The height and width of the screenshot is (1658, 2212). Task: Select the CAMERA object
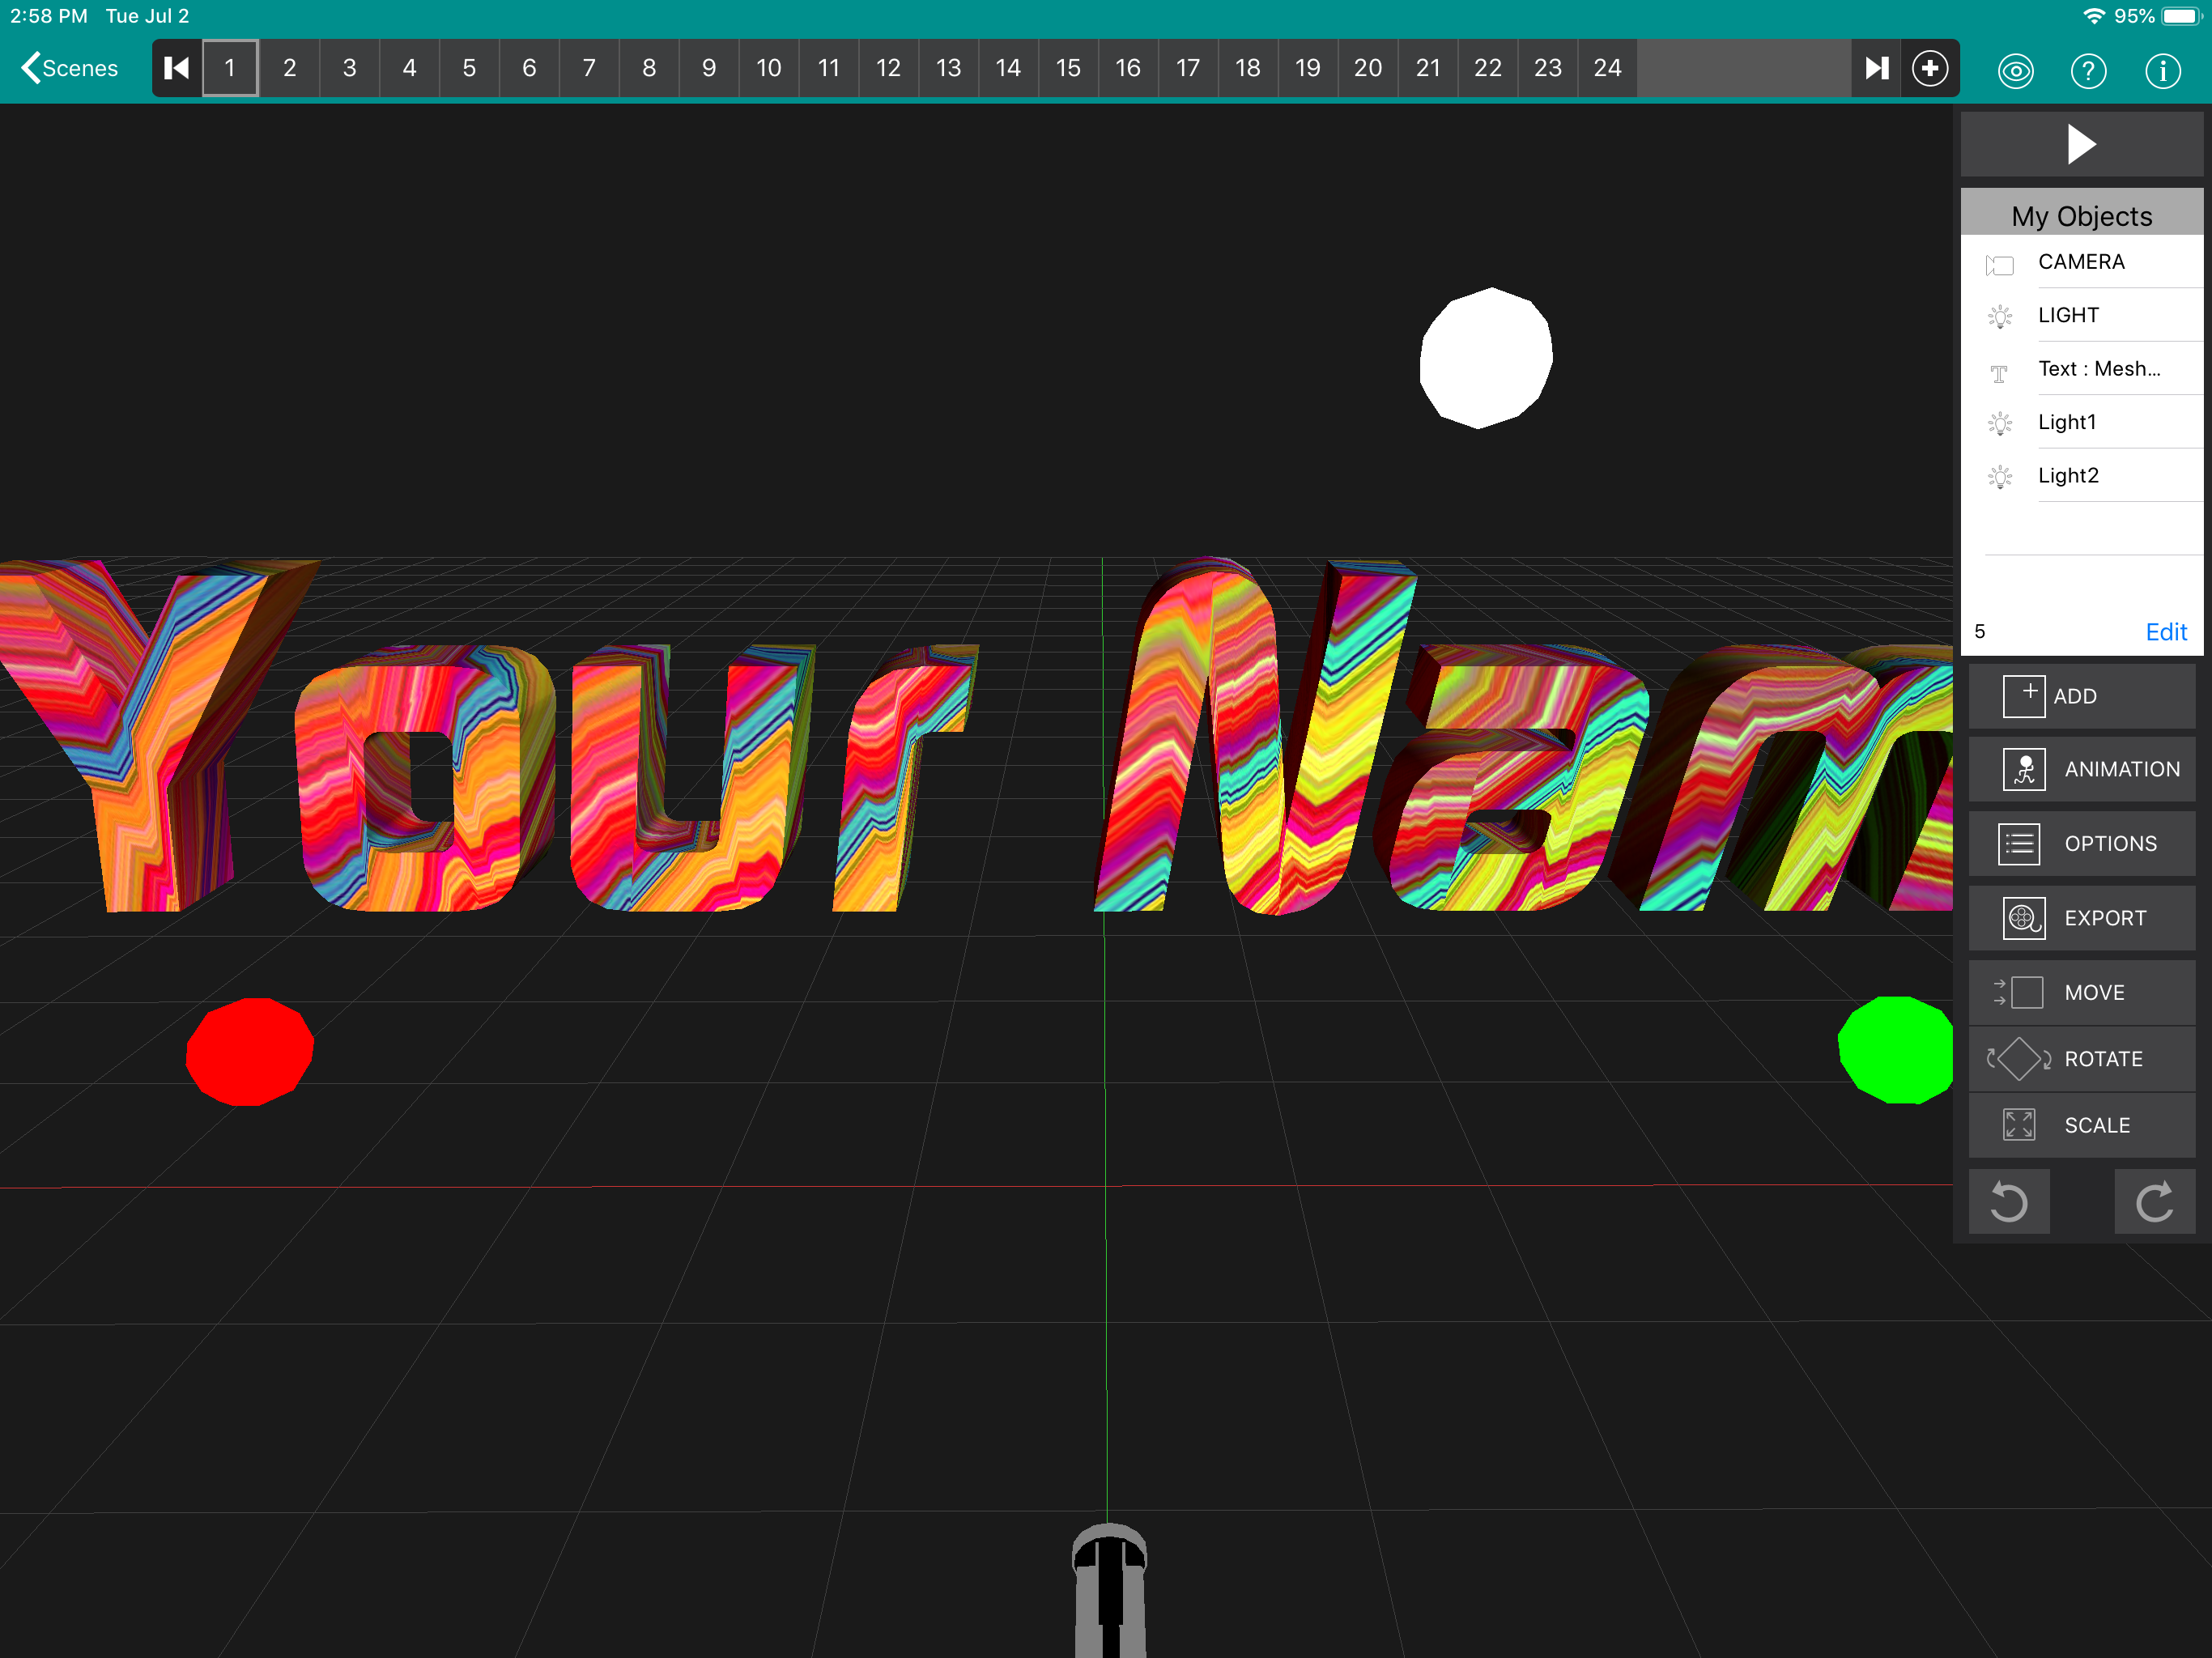coord(2080,262)
